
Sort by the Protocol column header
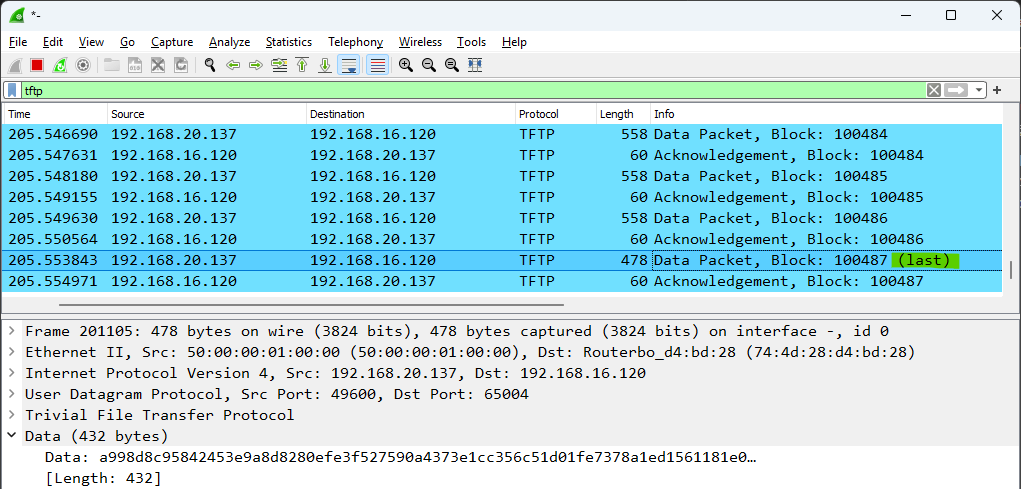tap(555, 114)
